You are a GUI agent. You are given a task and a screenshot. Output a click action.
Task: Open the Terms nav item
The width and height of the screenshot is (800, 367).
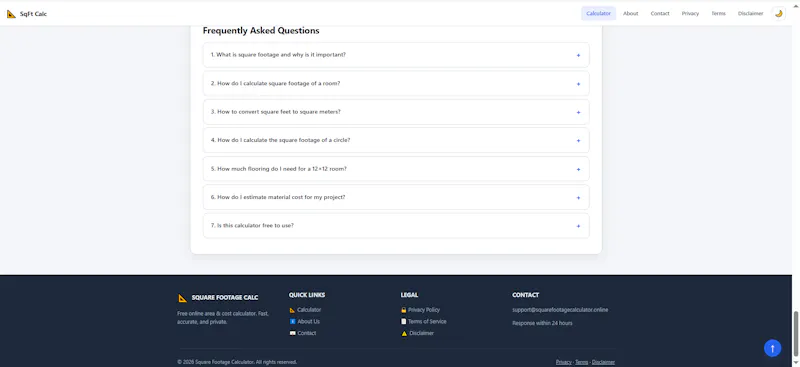coord(718,14)
